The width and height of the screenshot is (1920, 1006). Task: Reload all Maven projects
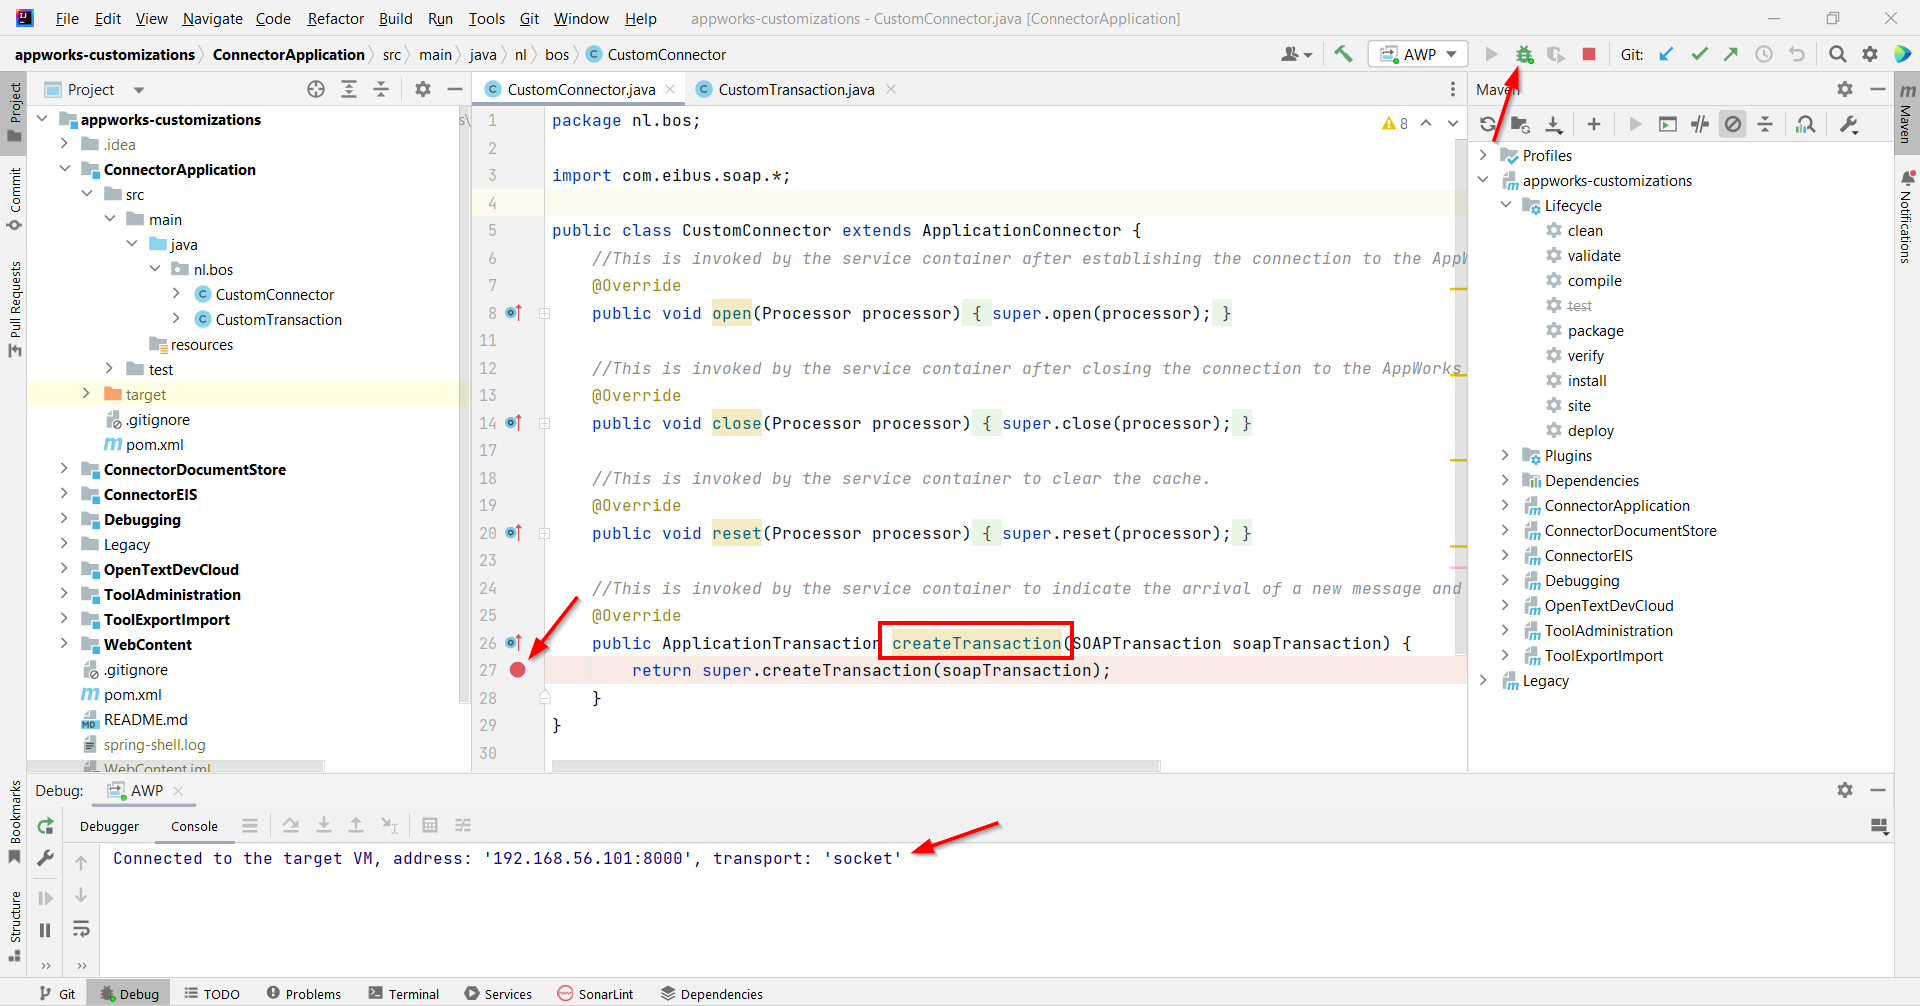click(x=1488, y=125)
